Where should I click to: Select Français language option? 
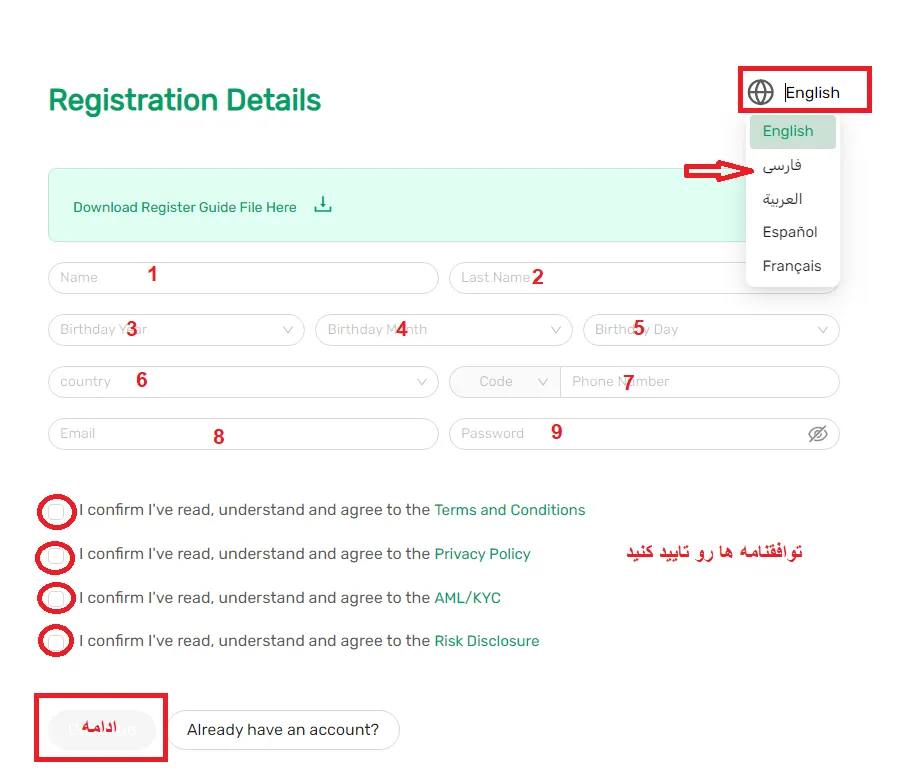(791, 266)
